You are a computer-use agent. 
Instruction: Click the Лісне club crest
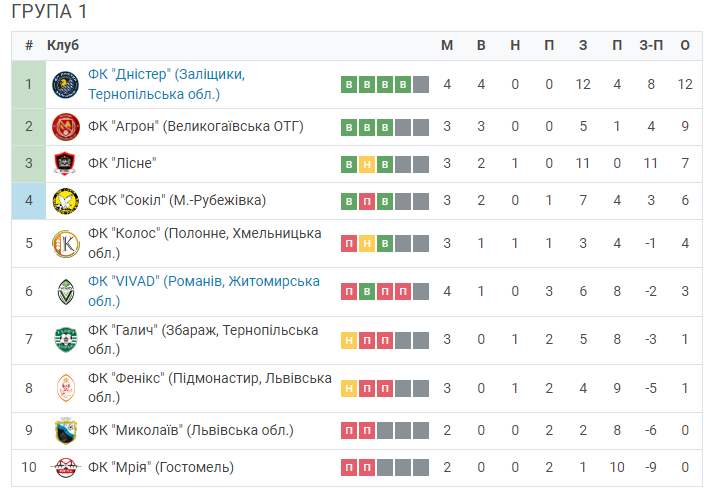click(65, 163)
